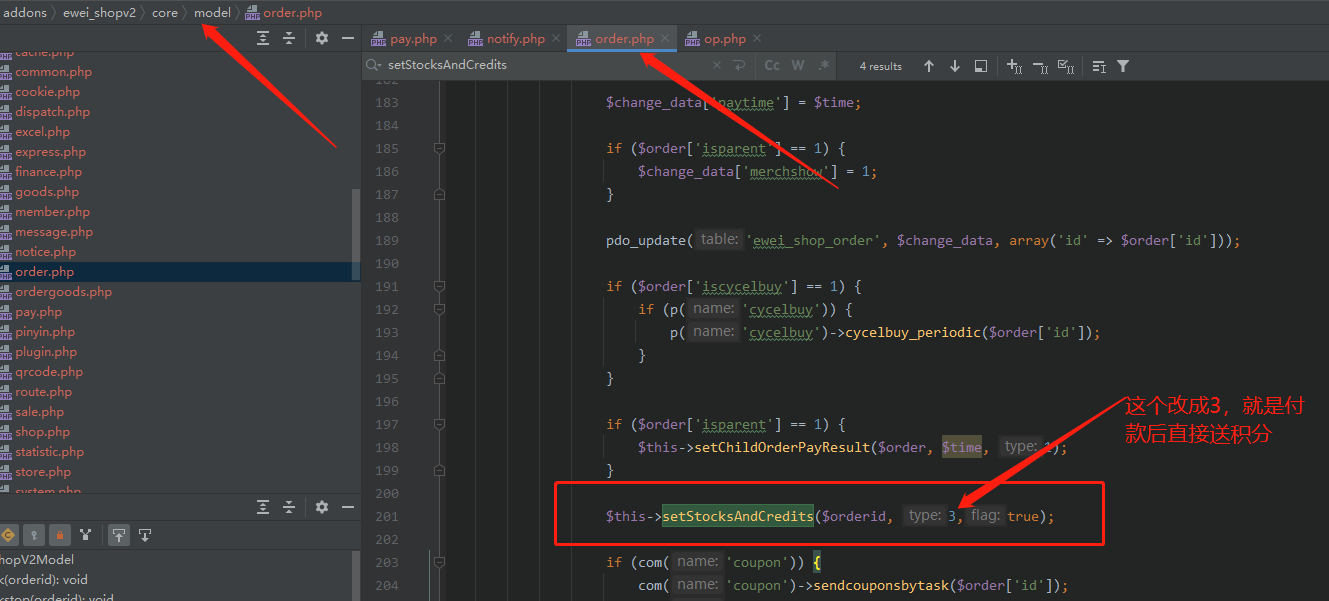
Task: Close the pay.php tab
Action: [448, 39]
